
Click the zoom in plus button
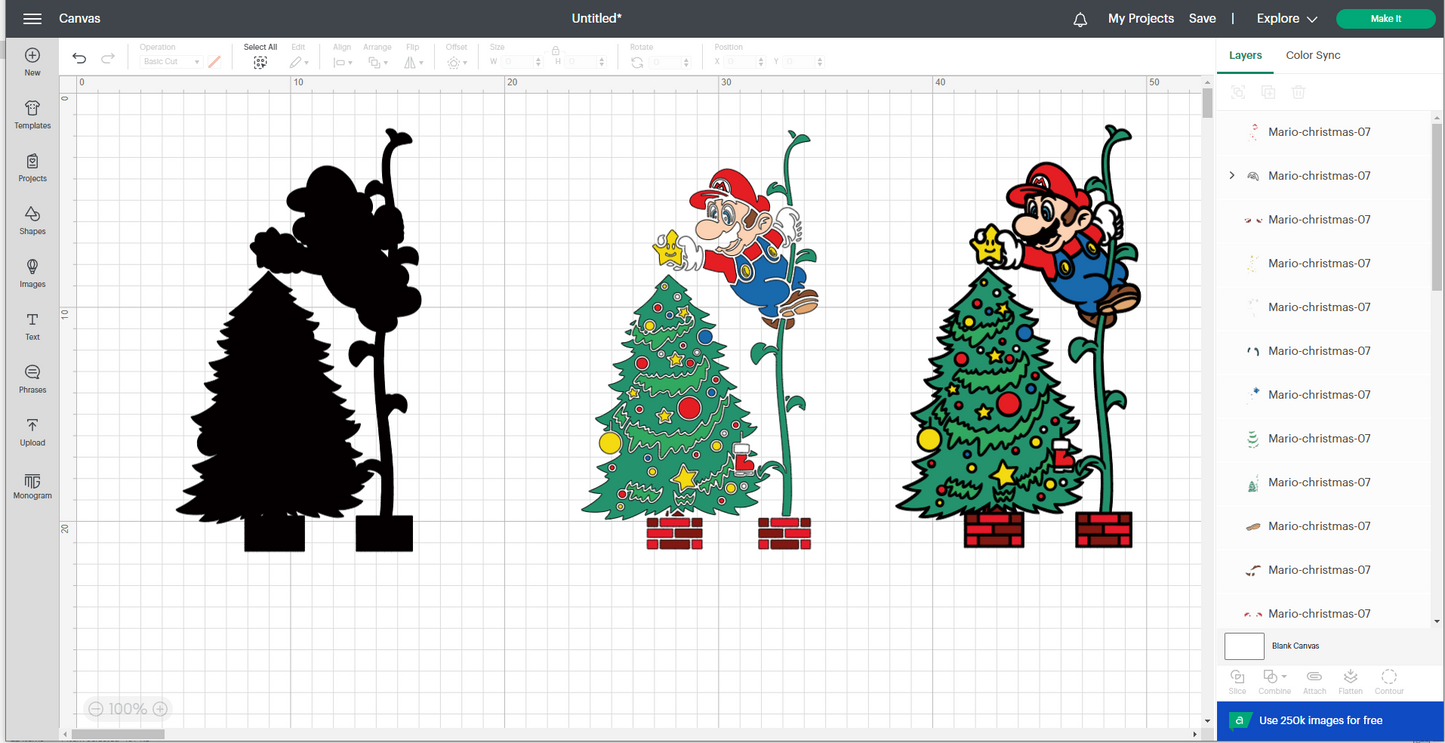(x=160, y=709)
